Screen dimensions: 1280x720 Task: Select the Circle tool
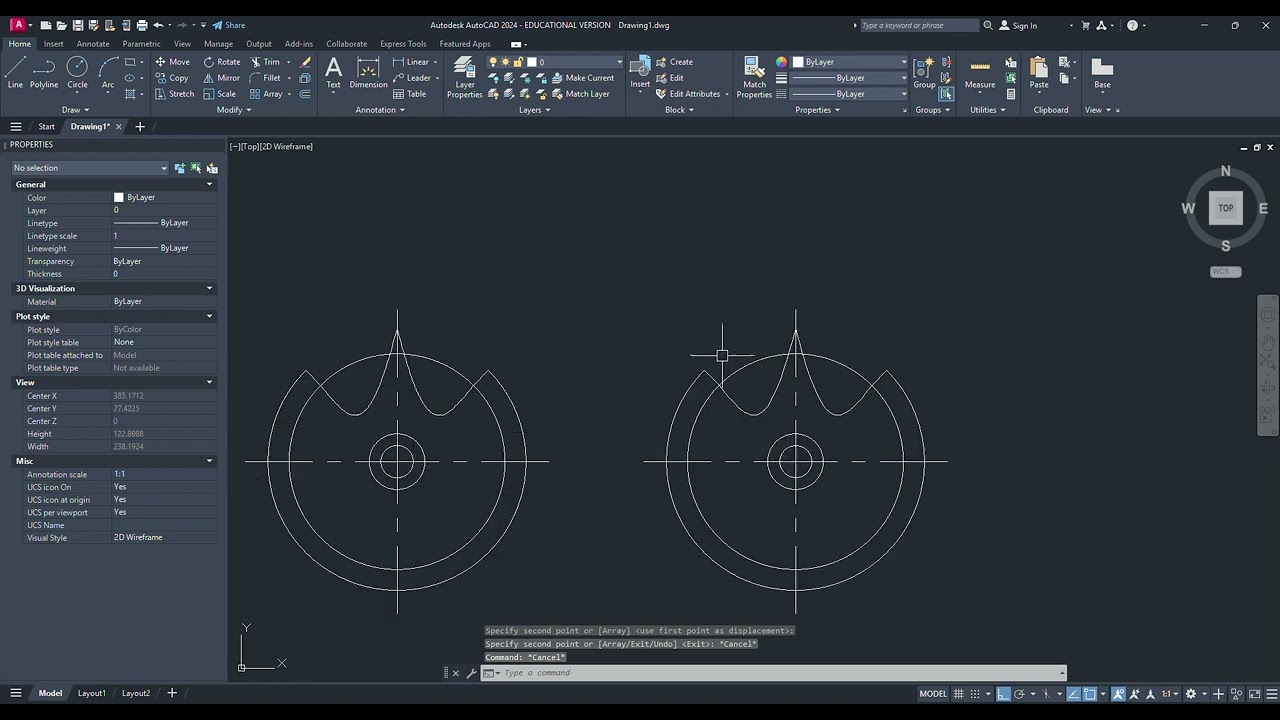point(77,73)
